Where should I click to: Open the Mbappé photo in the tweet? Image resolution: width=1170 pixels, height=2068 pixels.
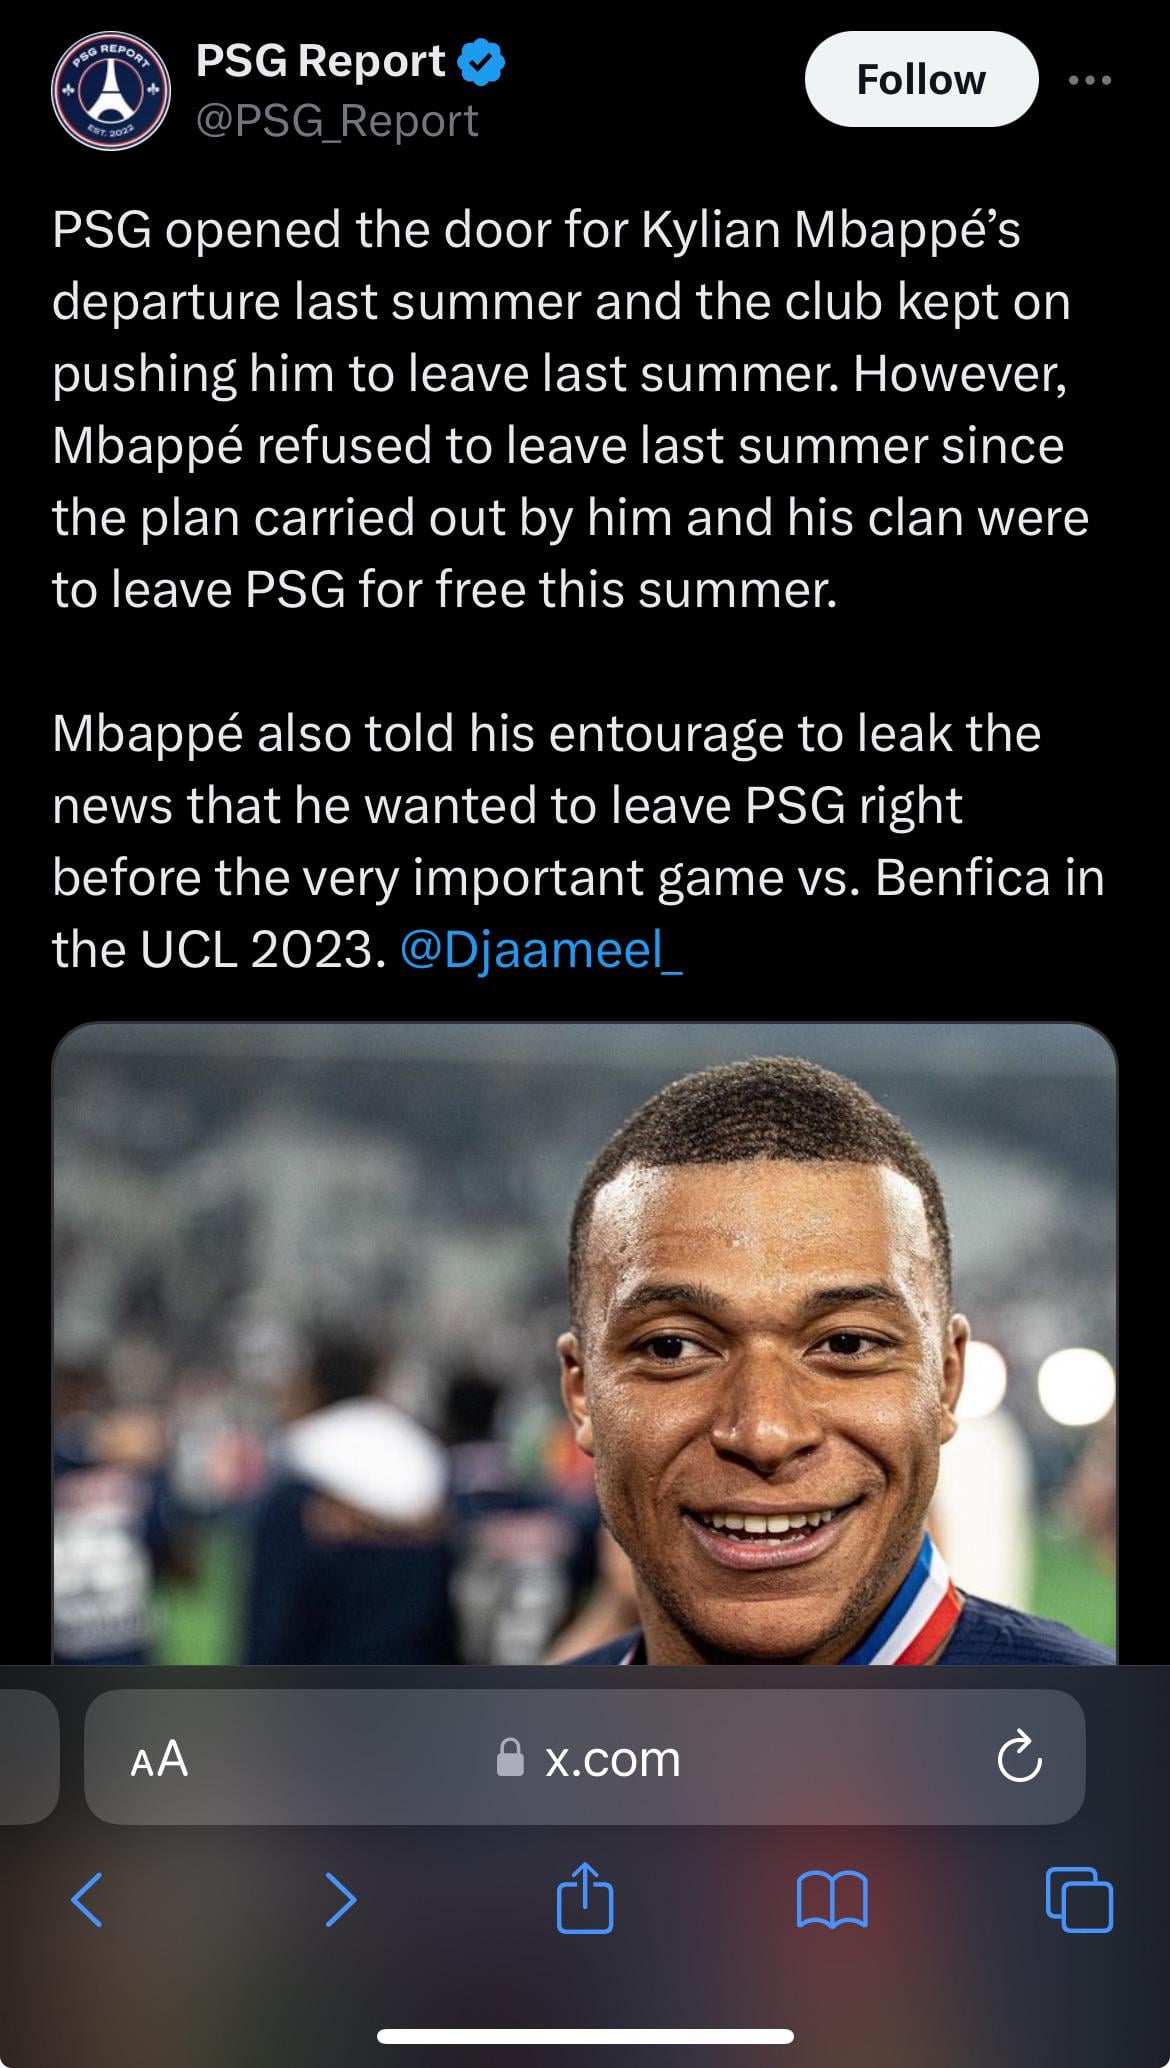pyautogui.click(x=584, y=1340)
